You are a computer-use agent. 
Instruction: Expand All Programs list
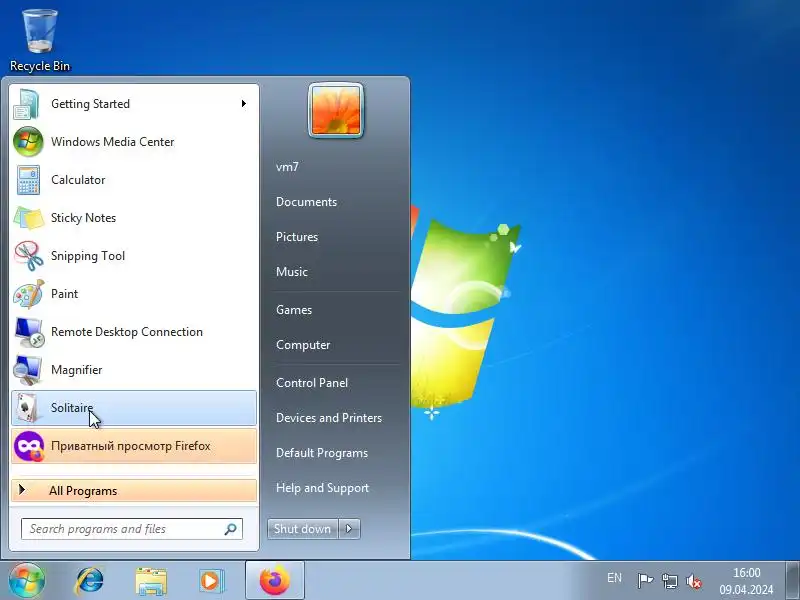pos(134,491)
